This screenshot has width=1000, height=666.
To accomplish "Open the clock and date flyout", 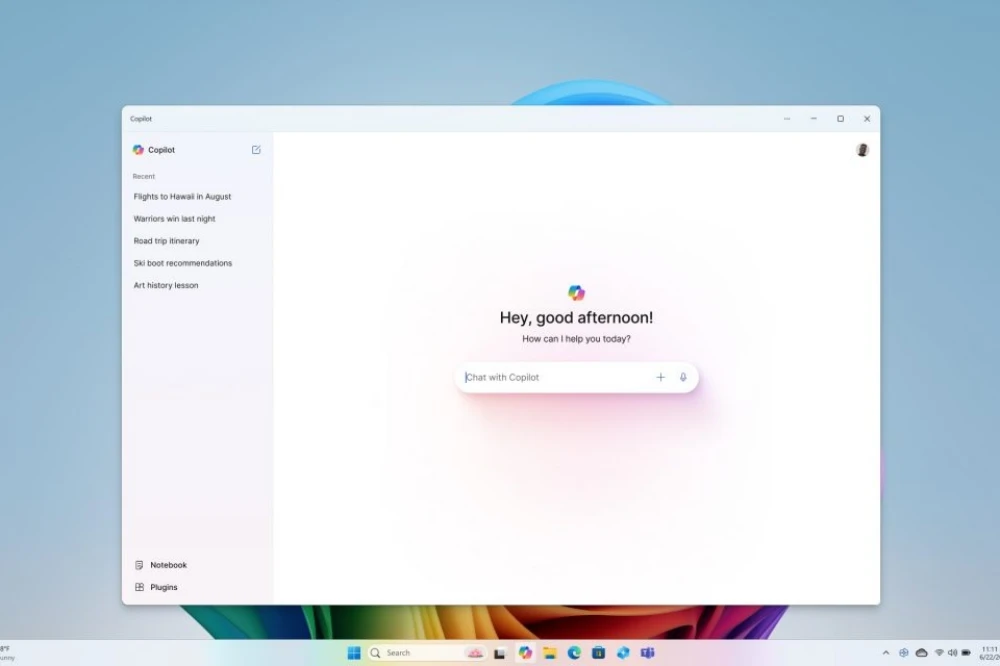I will tap(989, 653).
